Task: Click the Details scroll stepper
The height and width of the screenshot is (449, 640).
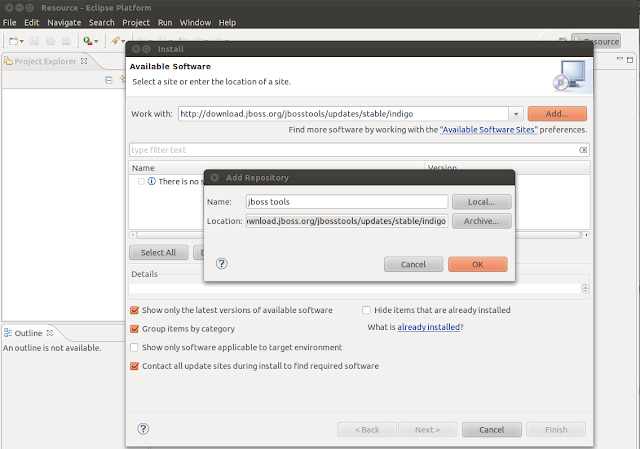Action: click(585, 289)
